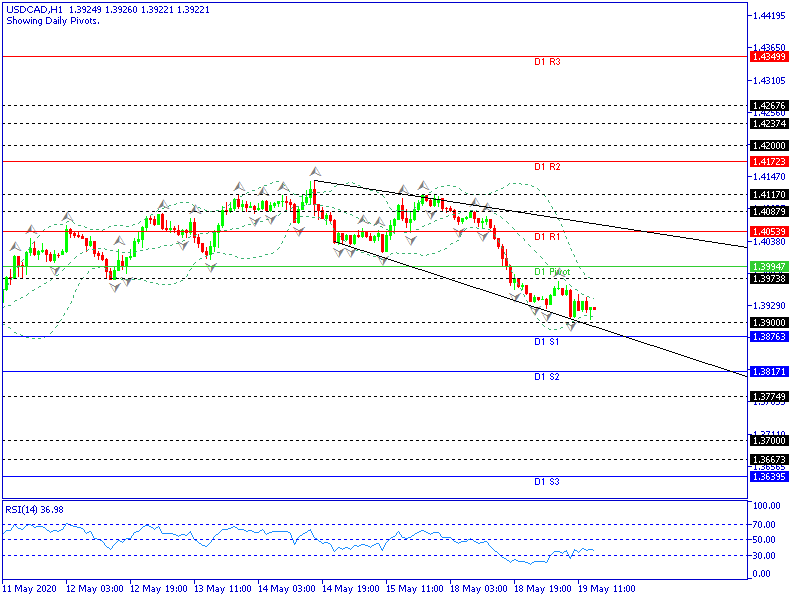Screen dimensions: 800x600
Task: Select the D1 R2 resistance label
Action: (546, 167)
